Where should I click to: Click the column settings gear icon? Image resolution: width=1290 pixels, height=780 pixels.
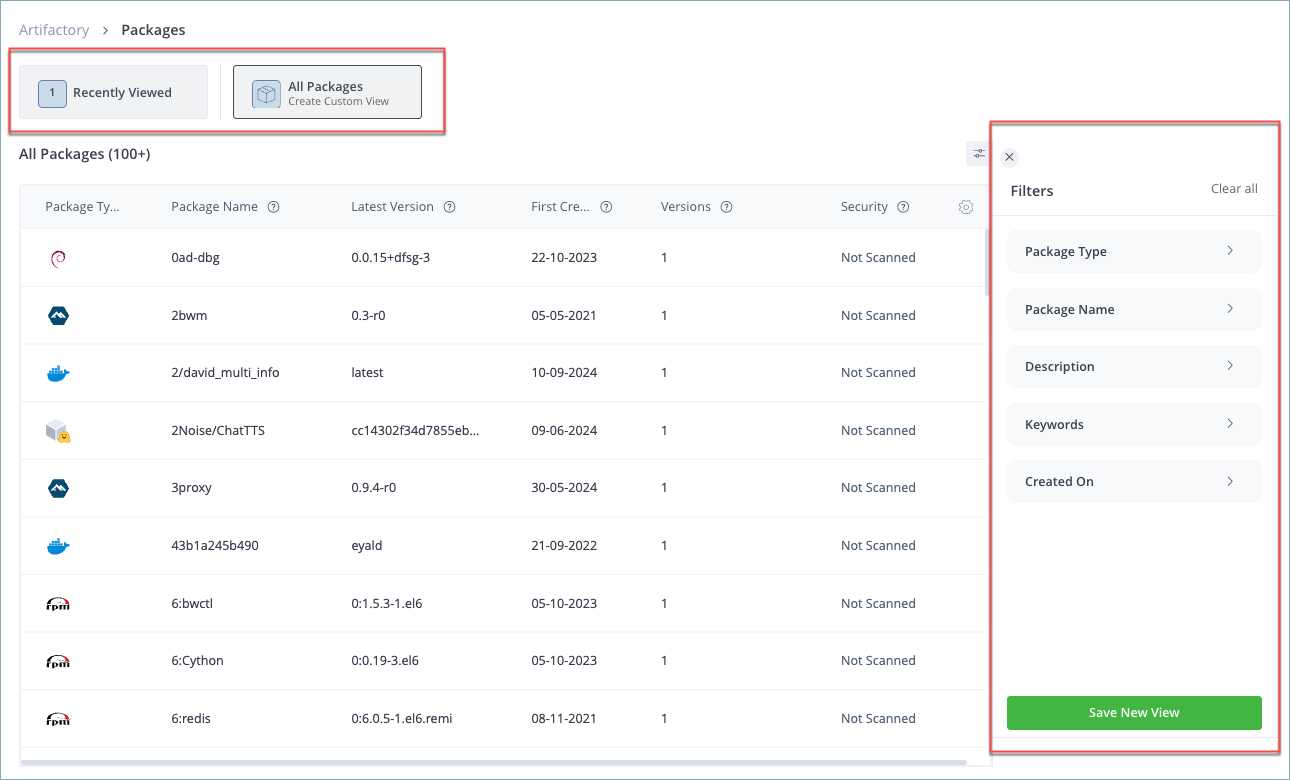click(x=965, y=206)
